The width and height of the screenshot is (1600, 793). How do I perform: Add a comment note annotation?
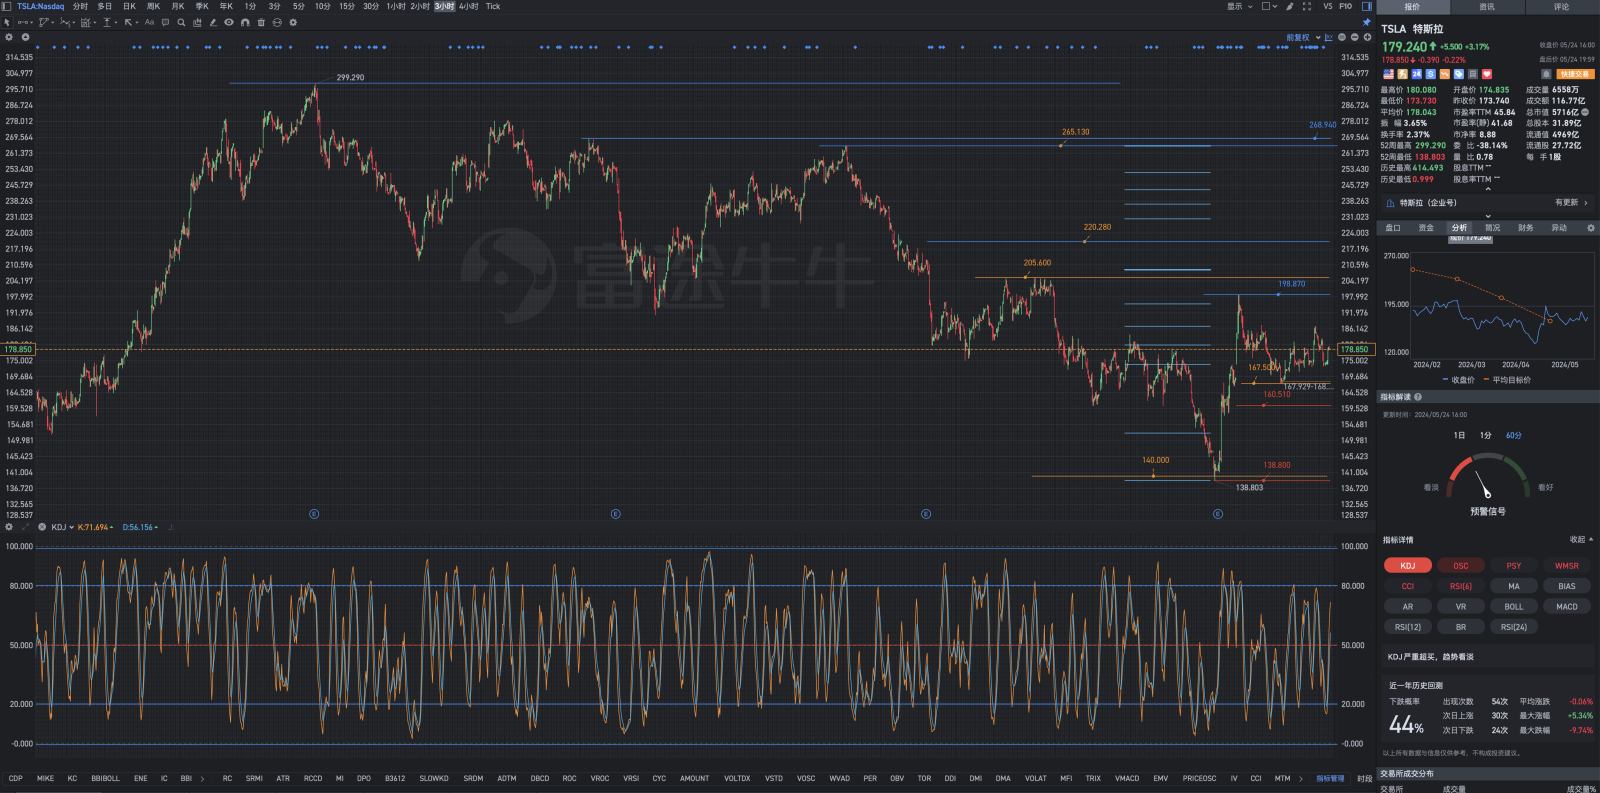point(165,22)
